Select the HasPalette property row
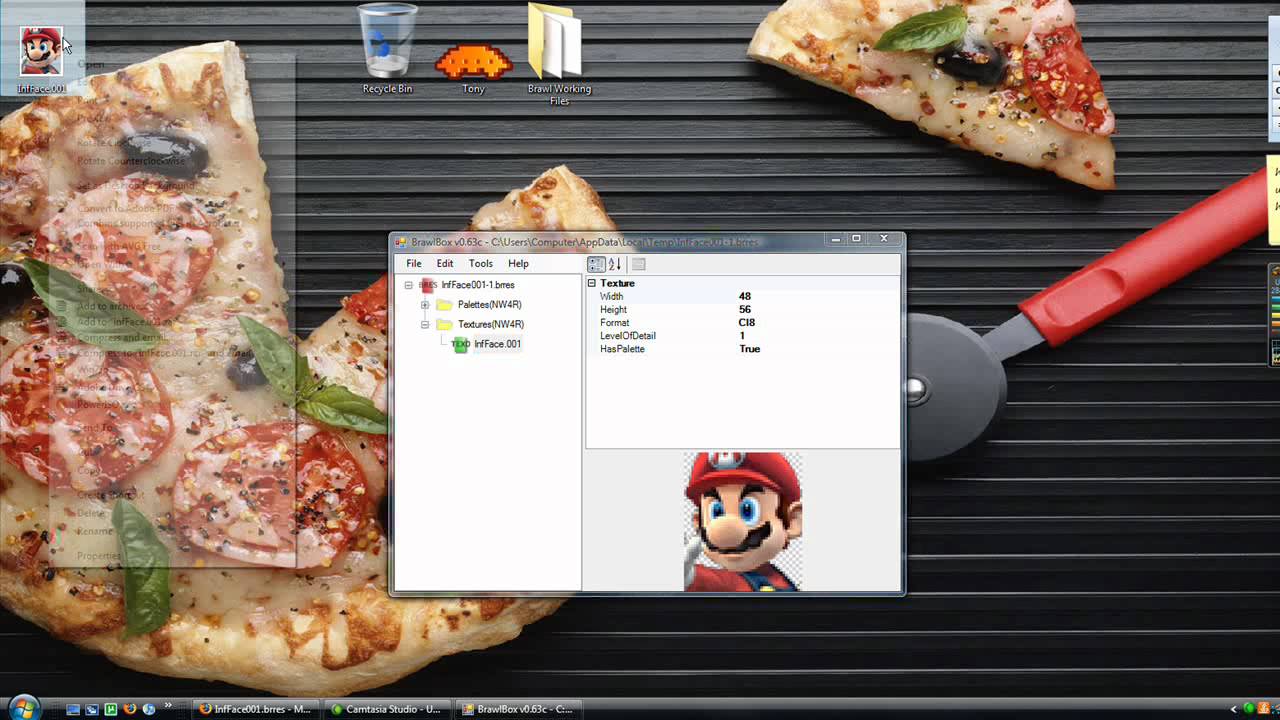 pyautogui.click(x=743, y=349)
